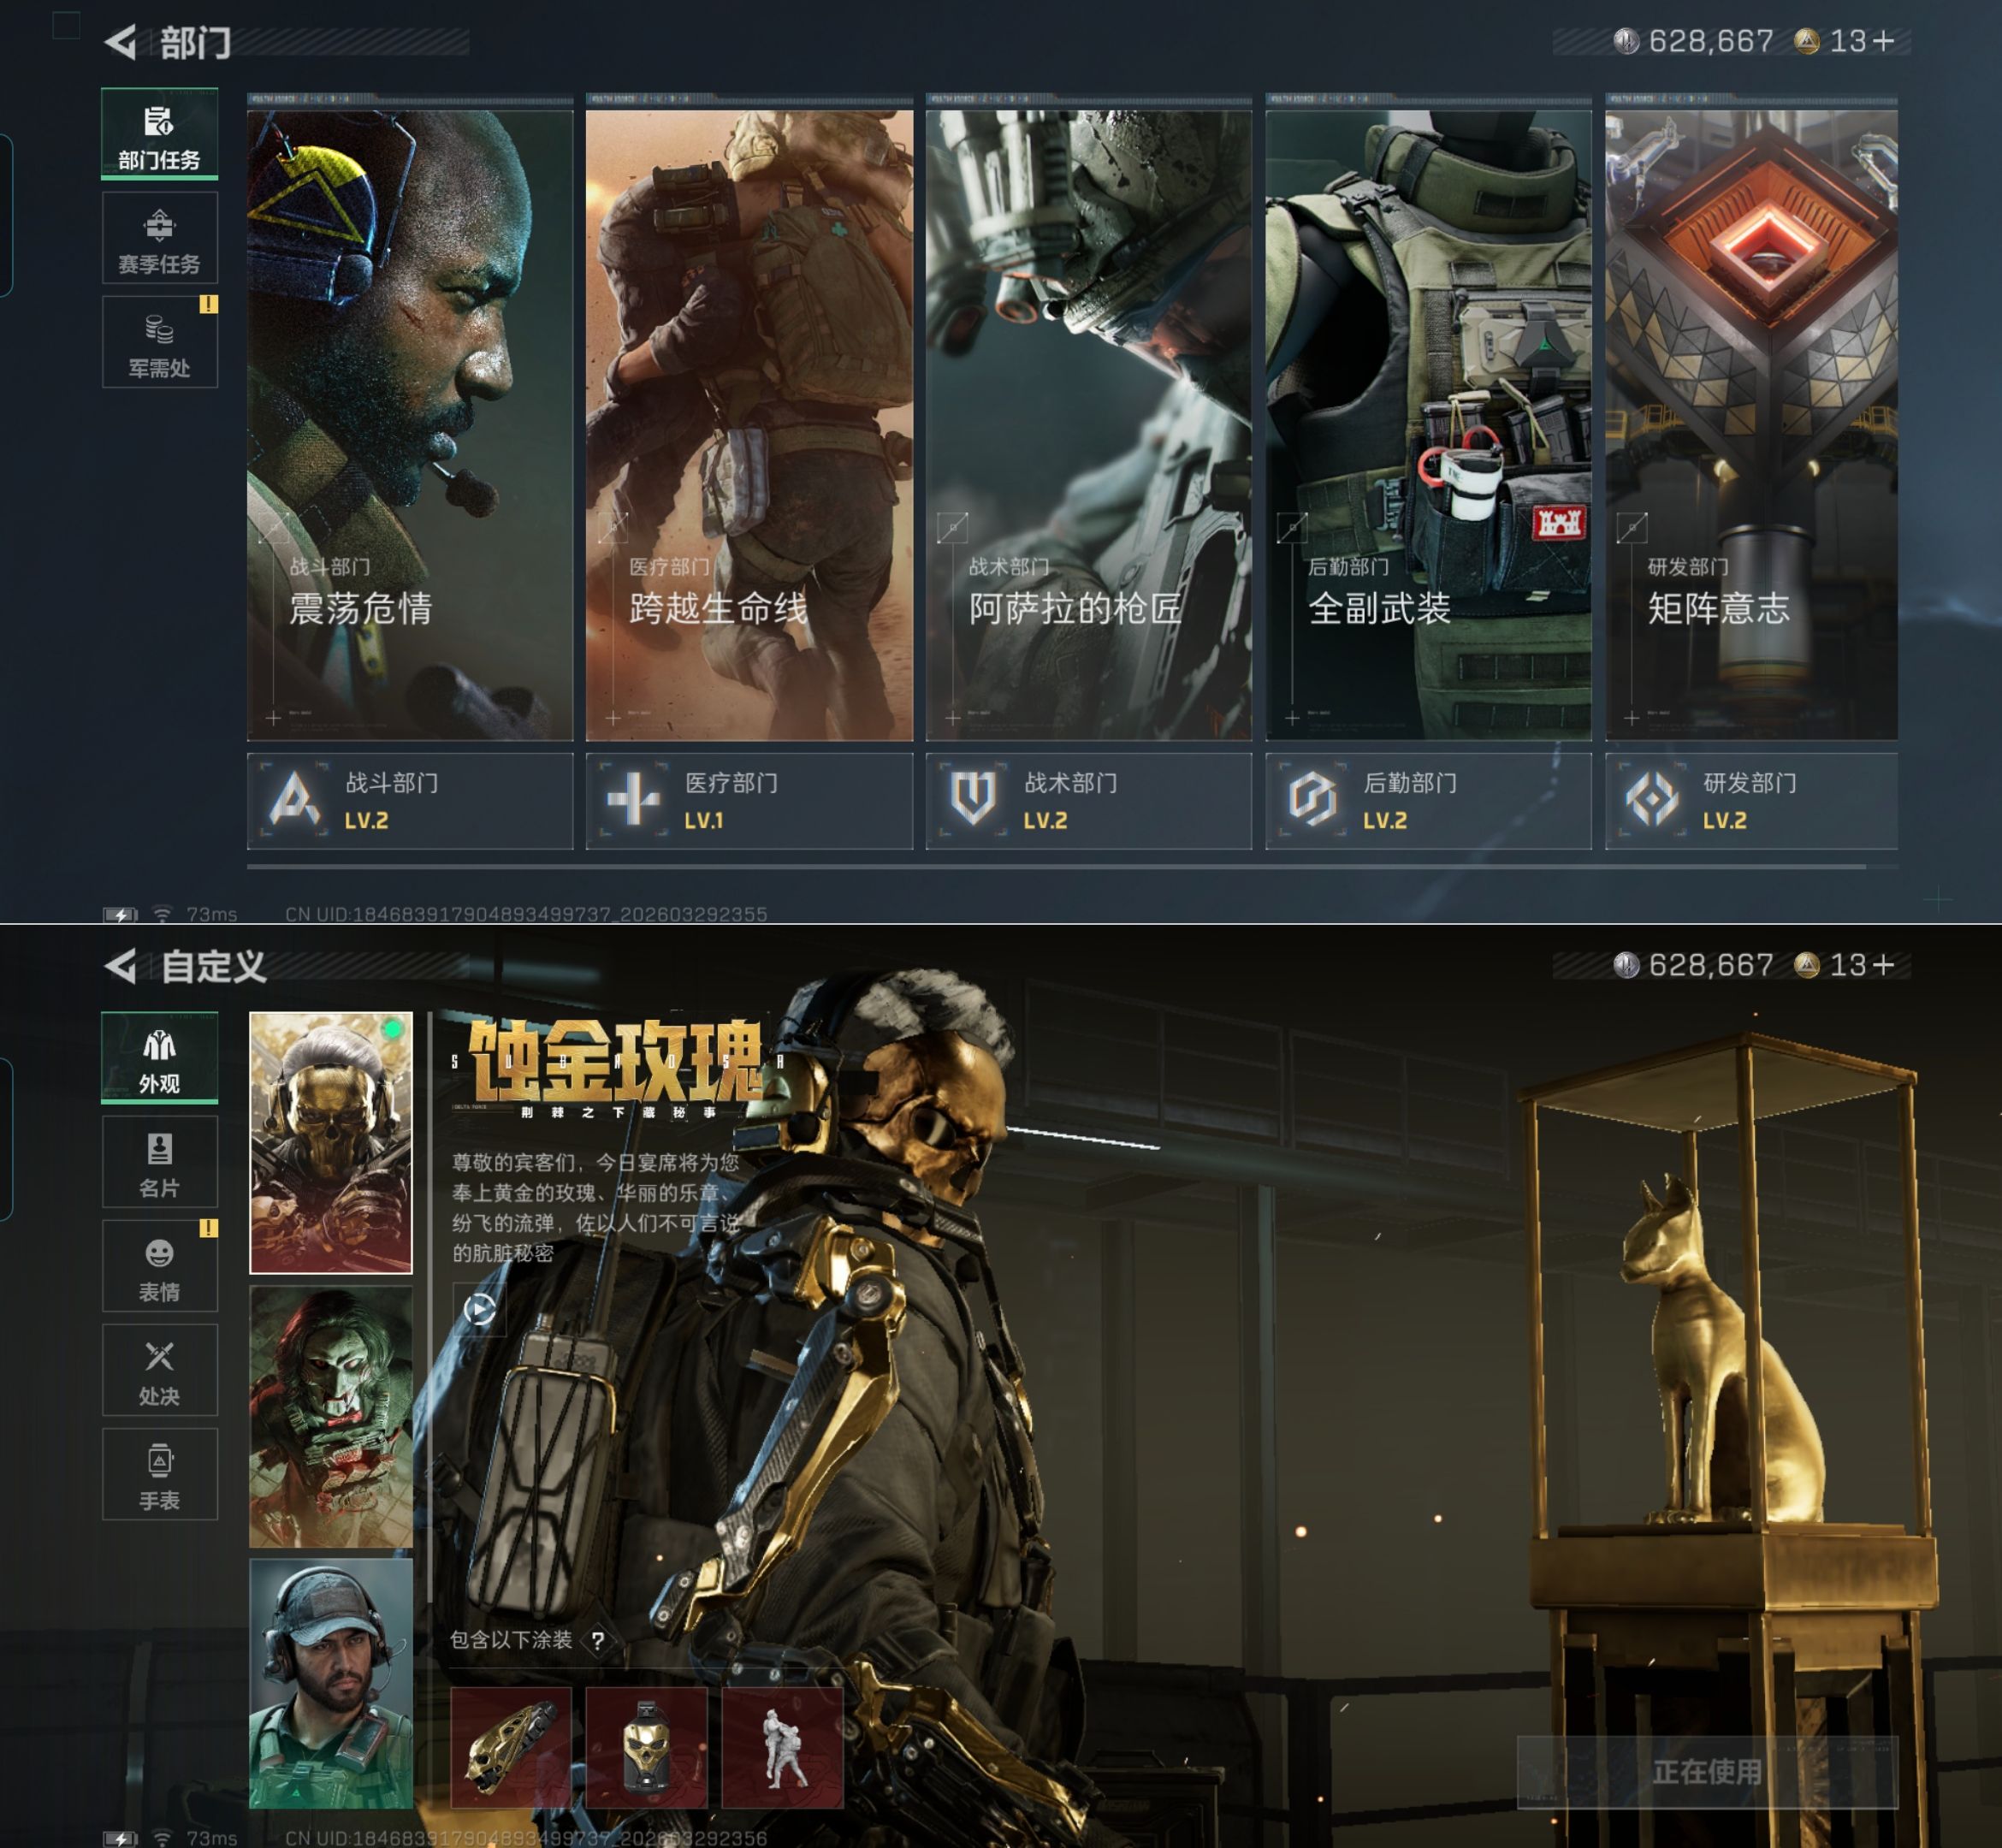
Task: Open the 医疗部门 LV.1 button
Action: coord(749,801)
